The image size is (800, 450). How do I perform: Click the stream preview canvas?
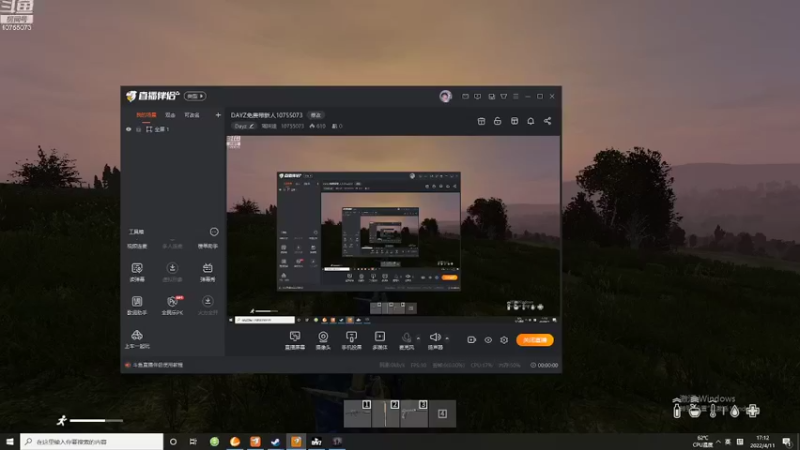click(x=393, y=230)
